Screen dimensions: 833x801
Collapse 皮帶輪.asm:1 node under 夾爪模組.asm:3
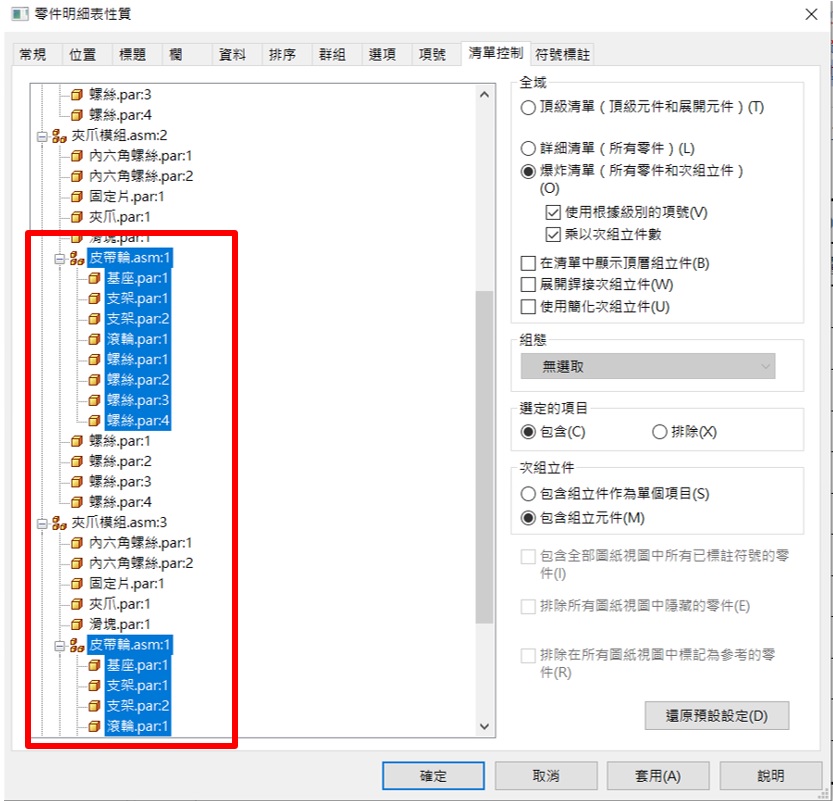(60, 645)
